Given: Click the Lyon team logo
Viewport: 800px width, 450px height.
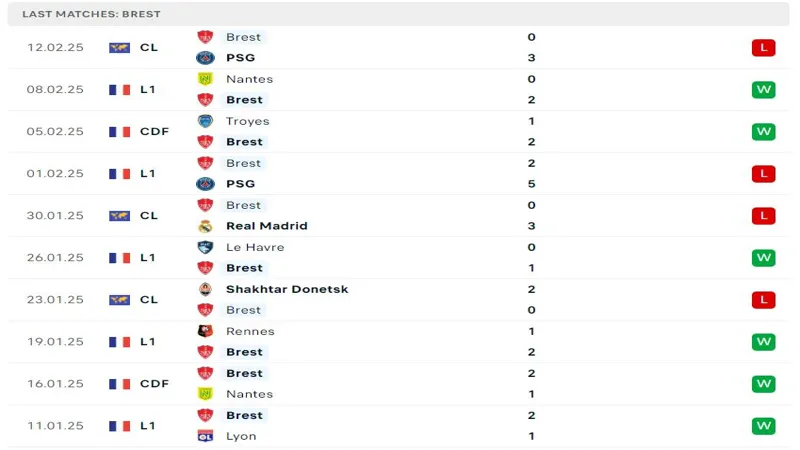Looking at the screenshot, I should tap(205, 436).
